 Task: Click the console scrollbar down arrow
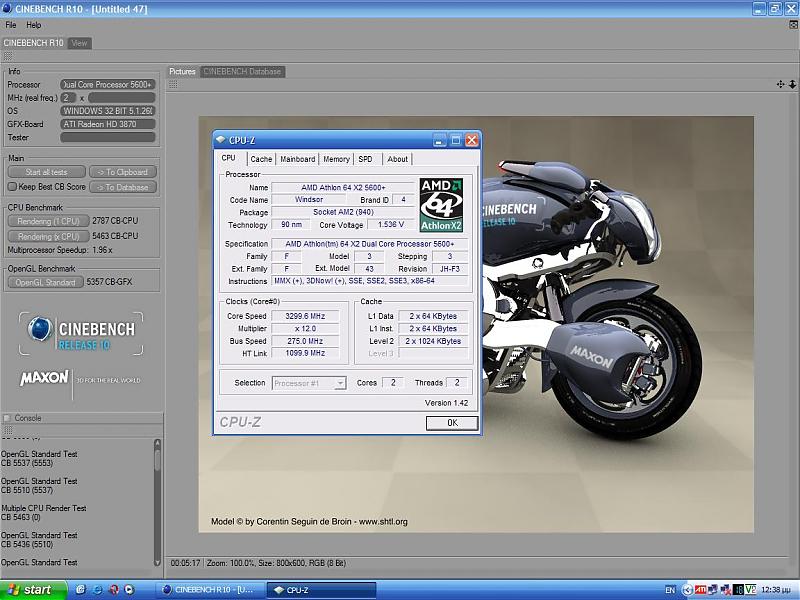[157, 562]
